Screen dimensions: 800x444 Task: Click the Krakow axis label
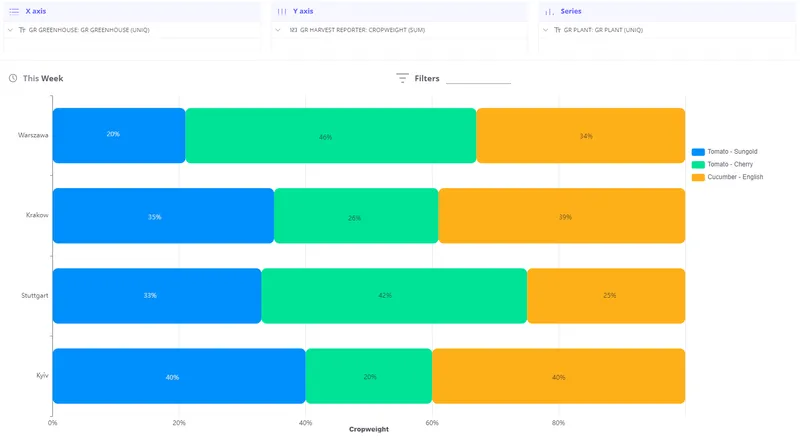pyautogui.click(x=37, y=215)
